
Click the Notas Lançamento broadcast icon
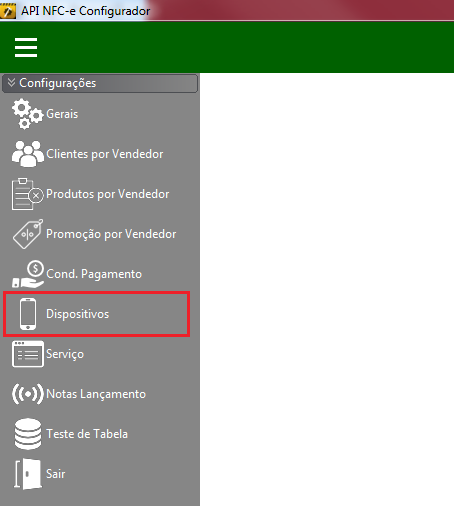coord(28,394)
